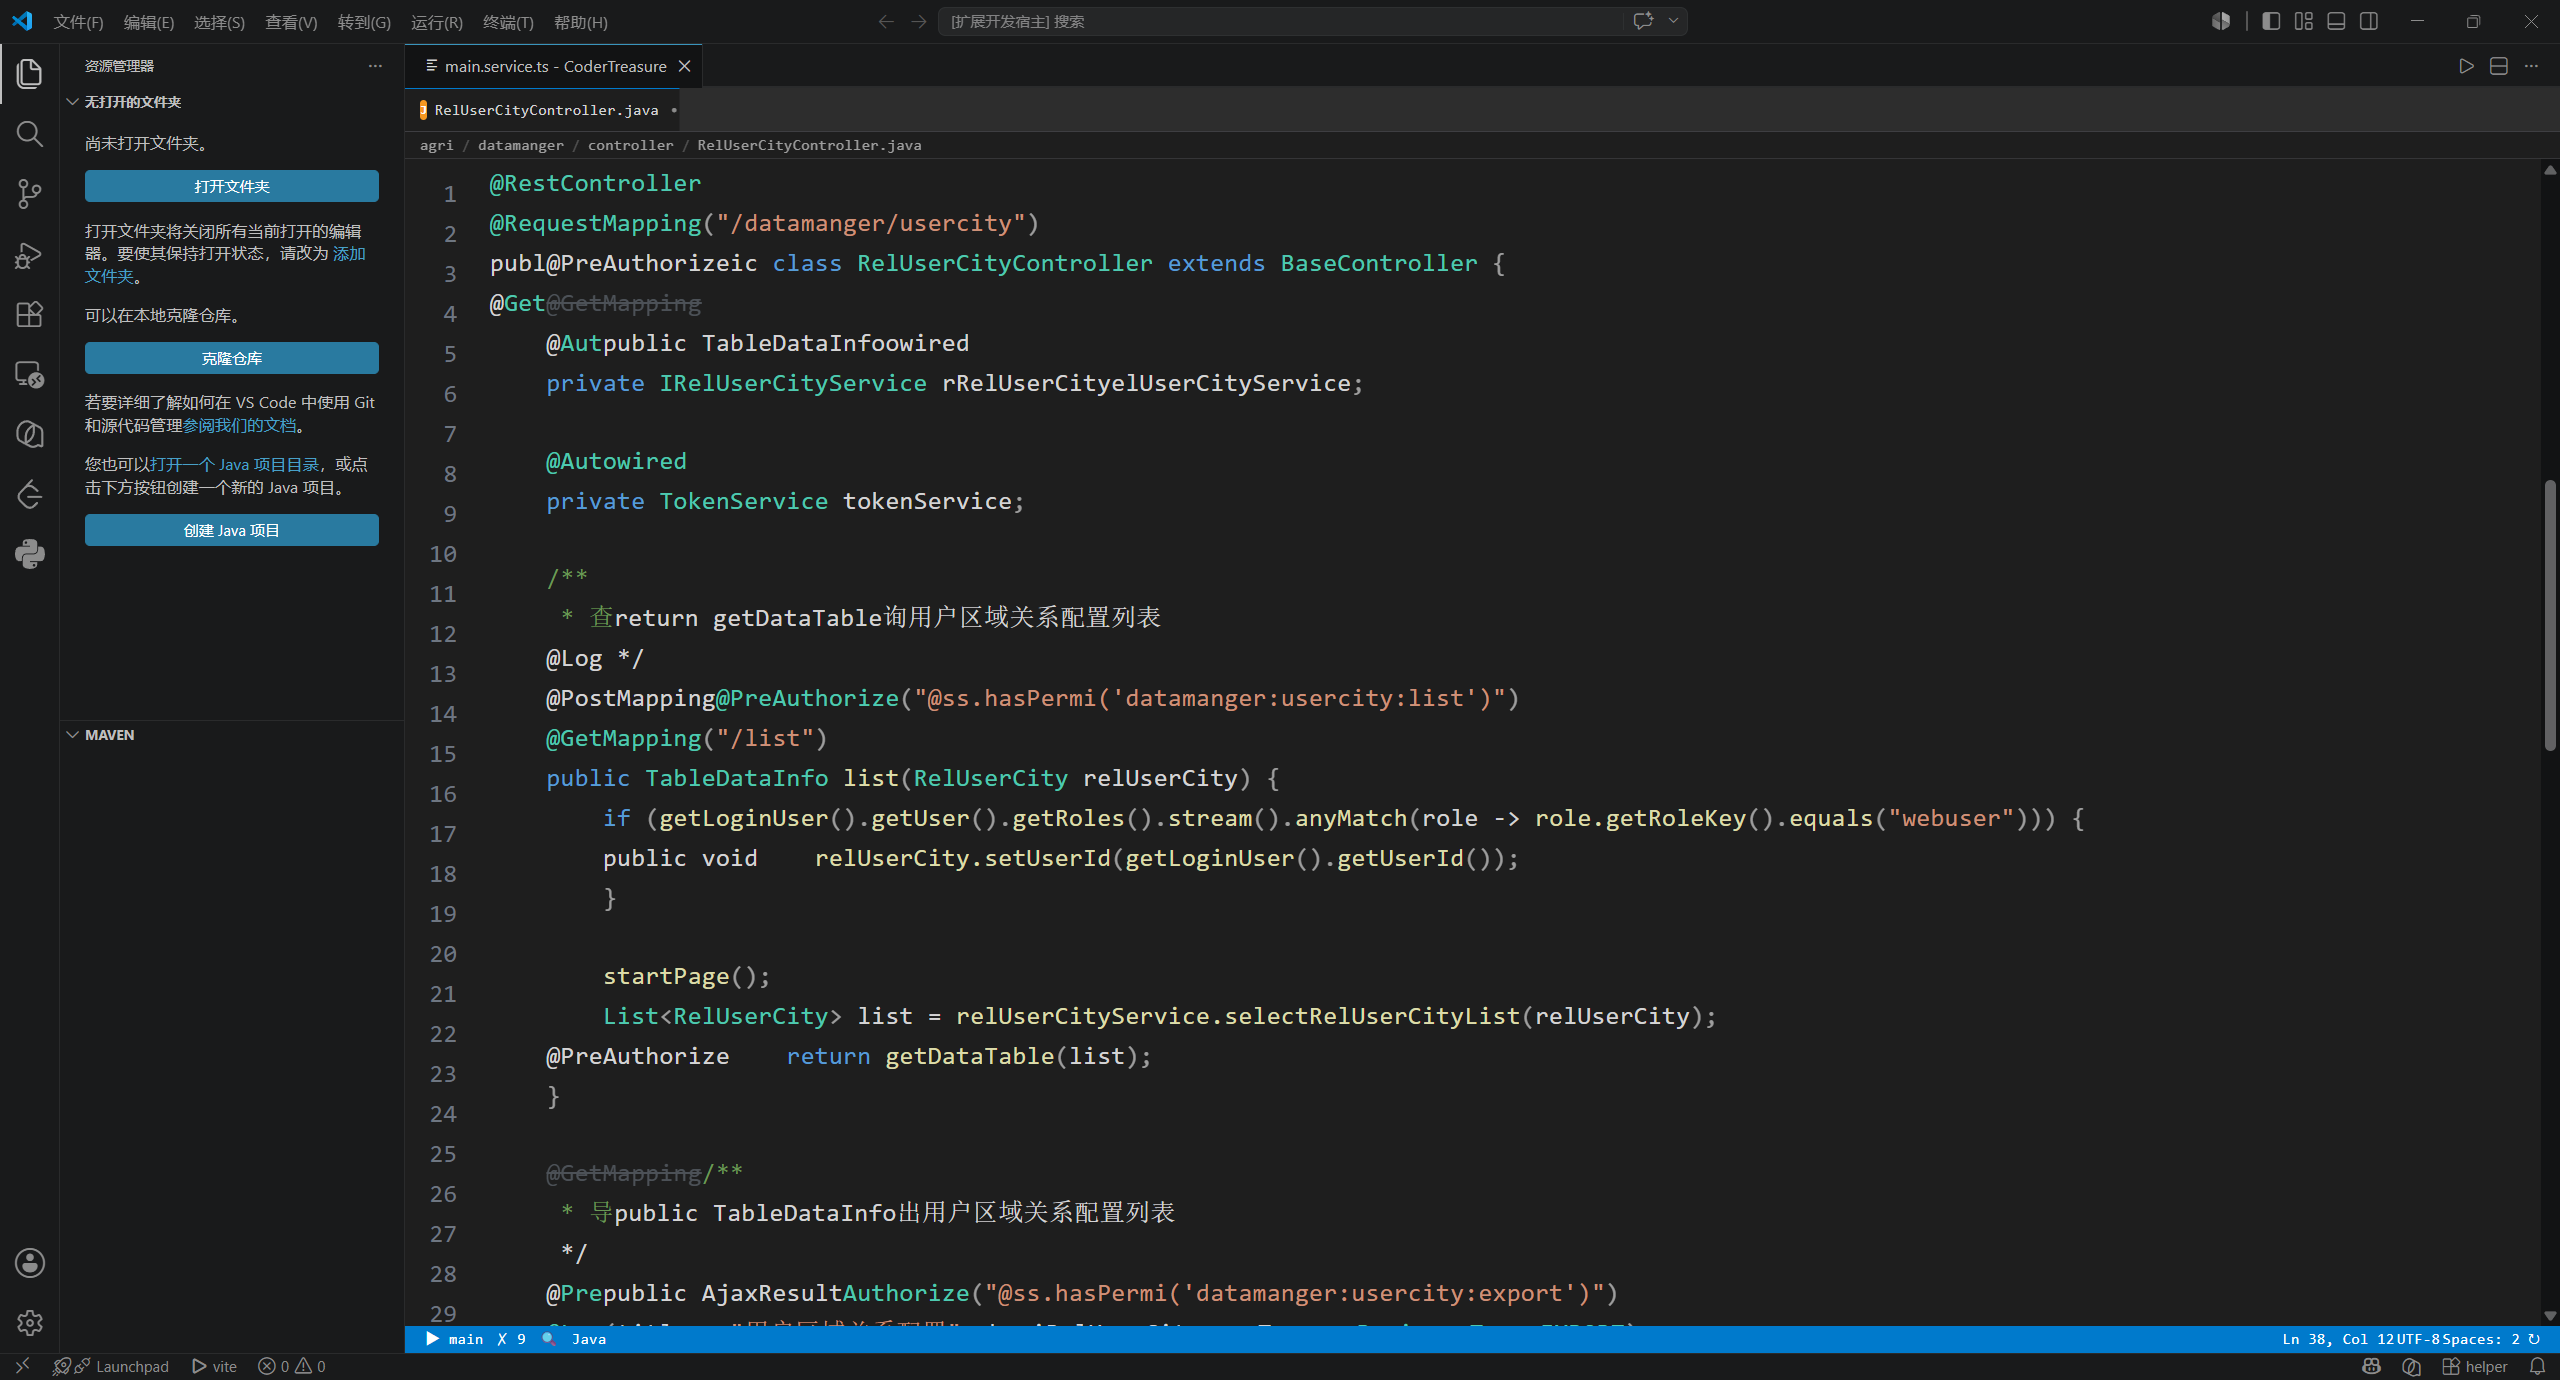Screen dimensions: 2560x1380
Task: Open the 终端(T) menu
Action: click(508, 22)
